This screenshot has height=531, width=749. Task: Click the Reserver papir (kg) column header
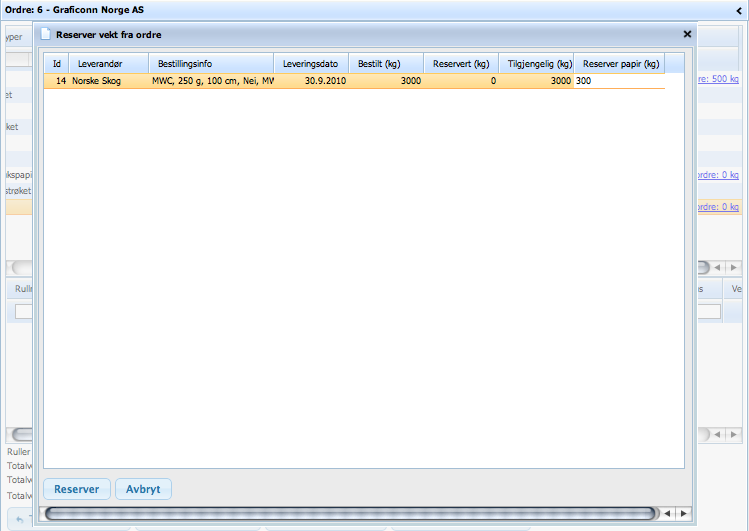620,64
